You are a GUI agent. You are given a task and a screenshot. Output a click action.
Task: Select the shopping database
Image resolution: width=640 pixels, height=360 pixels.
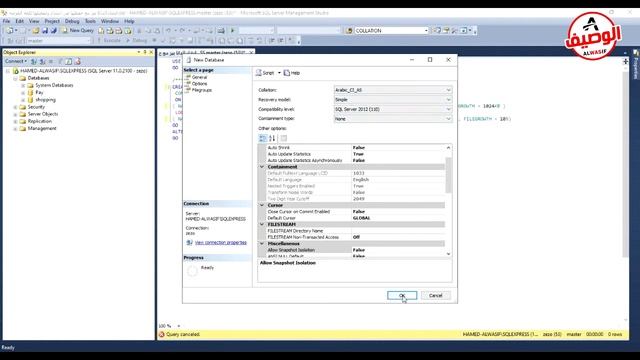pyautogui.click(x=45, y=100)
